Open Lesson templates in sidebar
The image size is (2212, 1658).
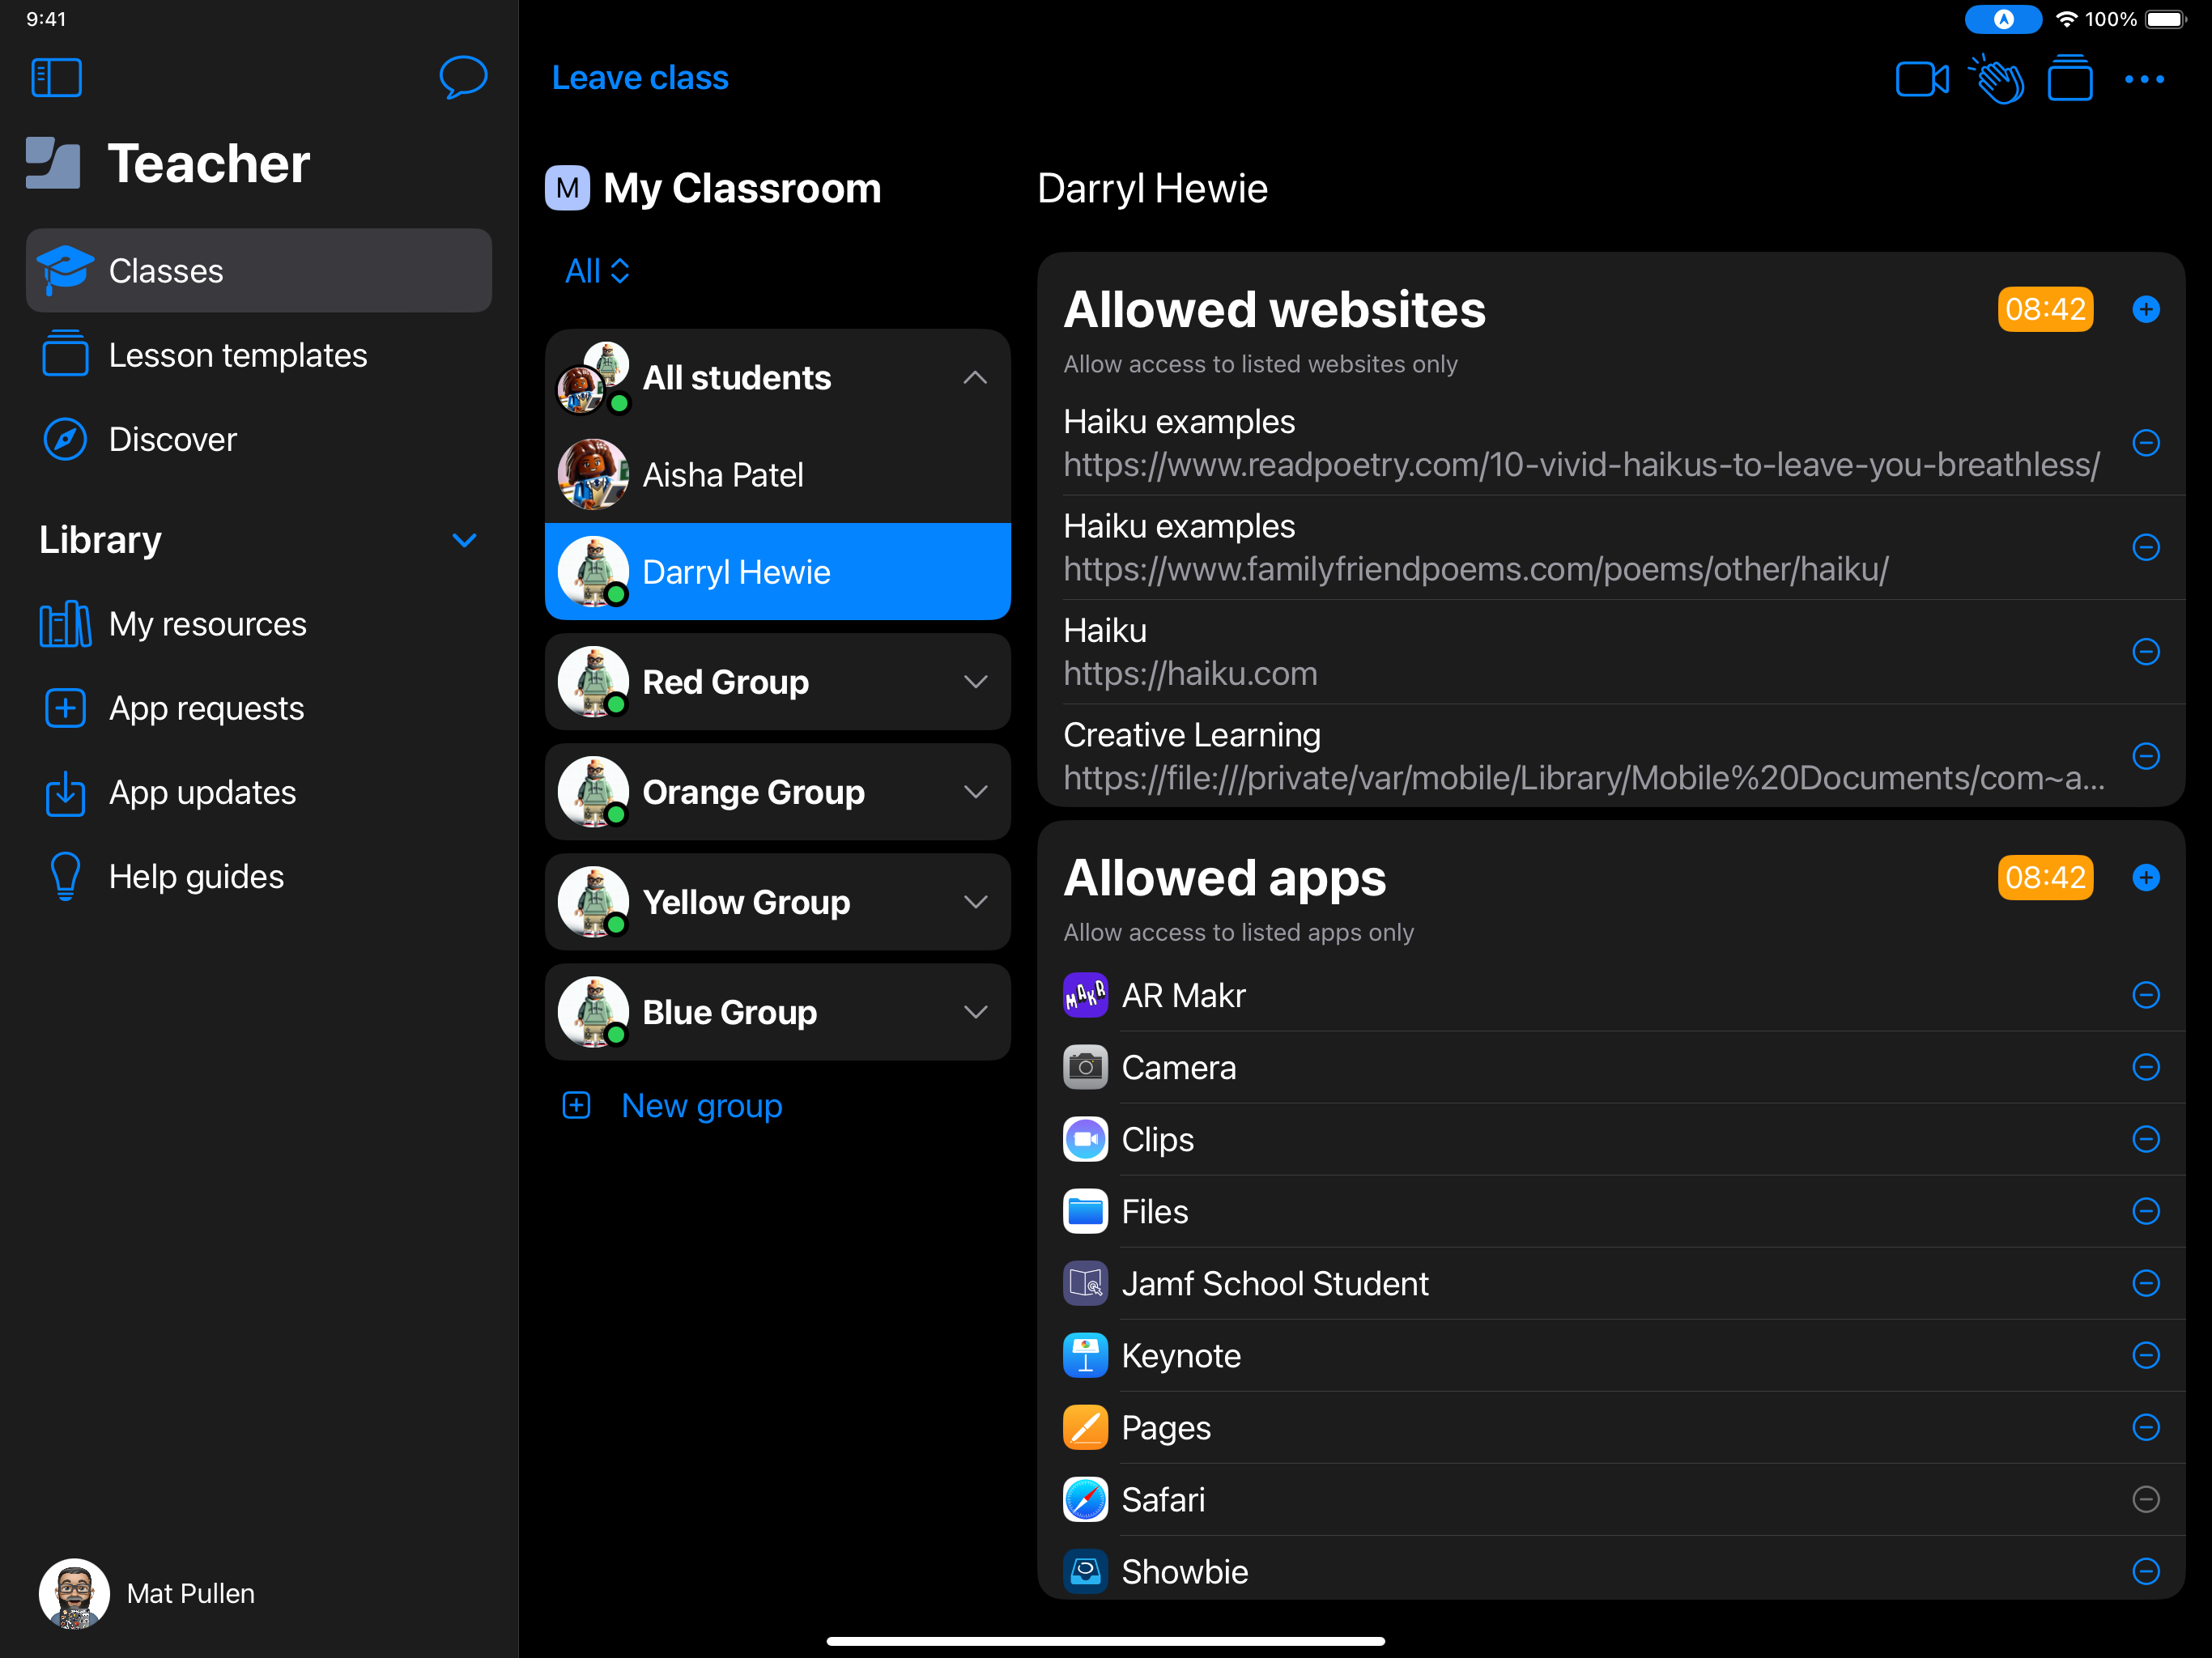click(237, 355)
